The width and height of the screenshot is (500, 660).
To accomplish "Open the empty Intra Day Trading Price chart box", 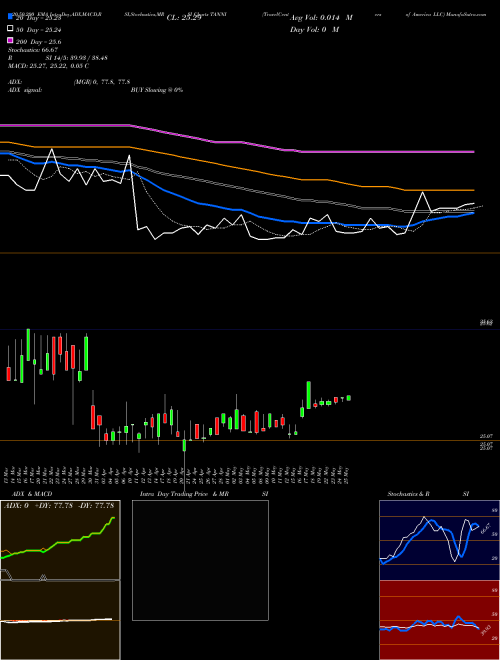I will tap(200, 560).
